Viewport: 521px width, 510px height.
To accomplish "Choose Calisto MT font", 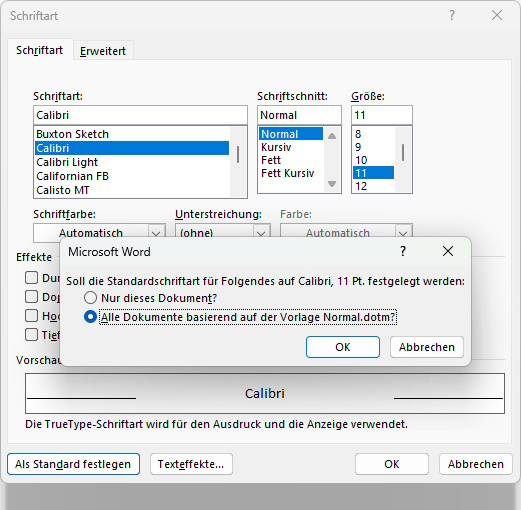I will pos(132,190).
